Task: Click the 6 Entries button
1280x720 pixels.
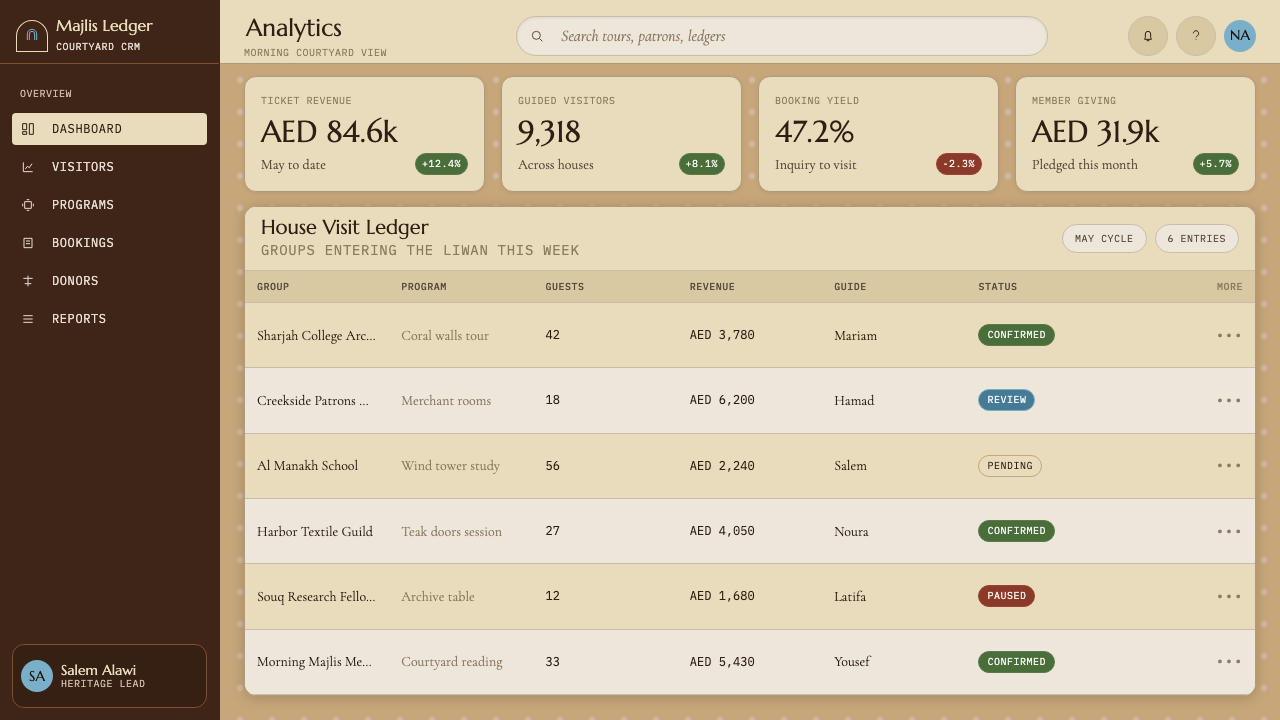Action: tap(1196, 239)
